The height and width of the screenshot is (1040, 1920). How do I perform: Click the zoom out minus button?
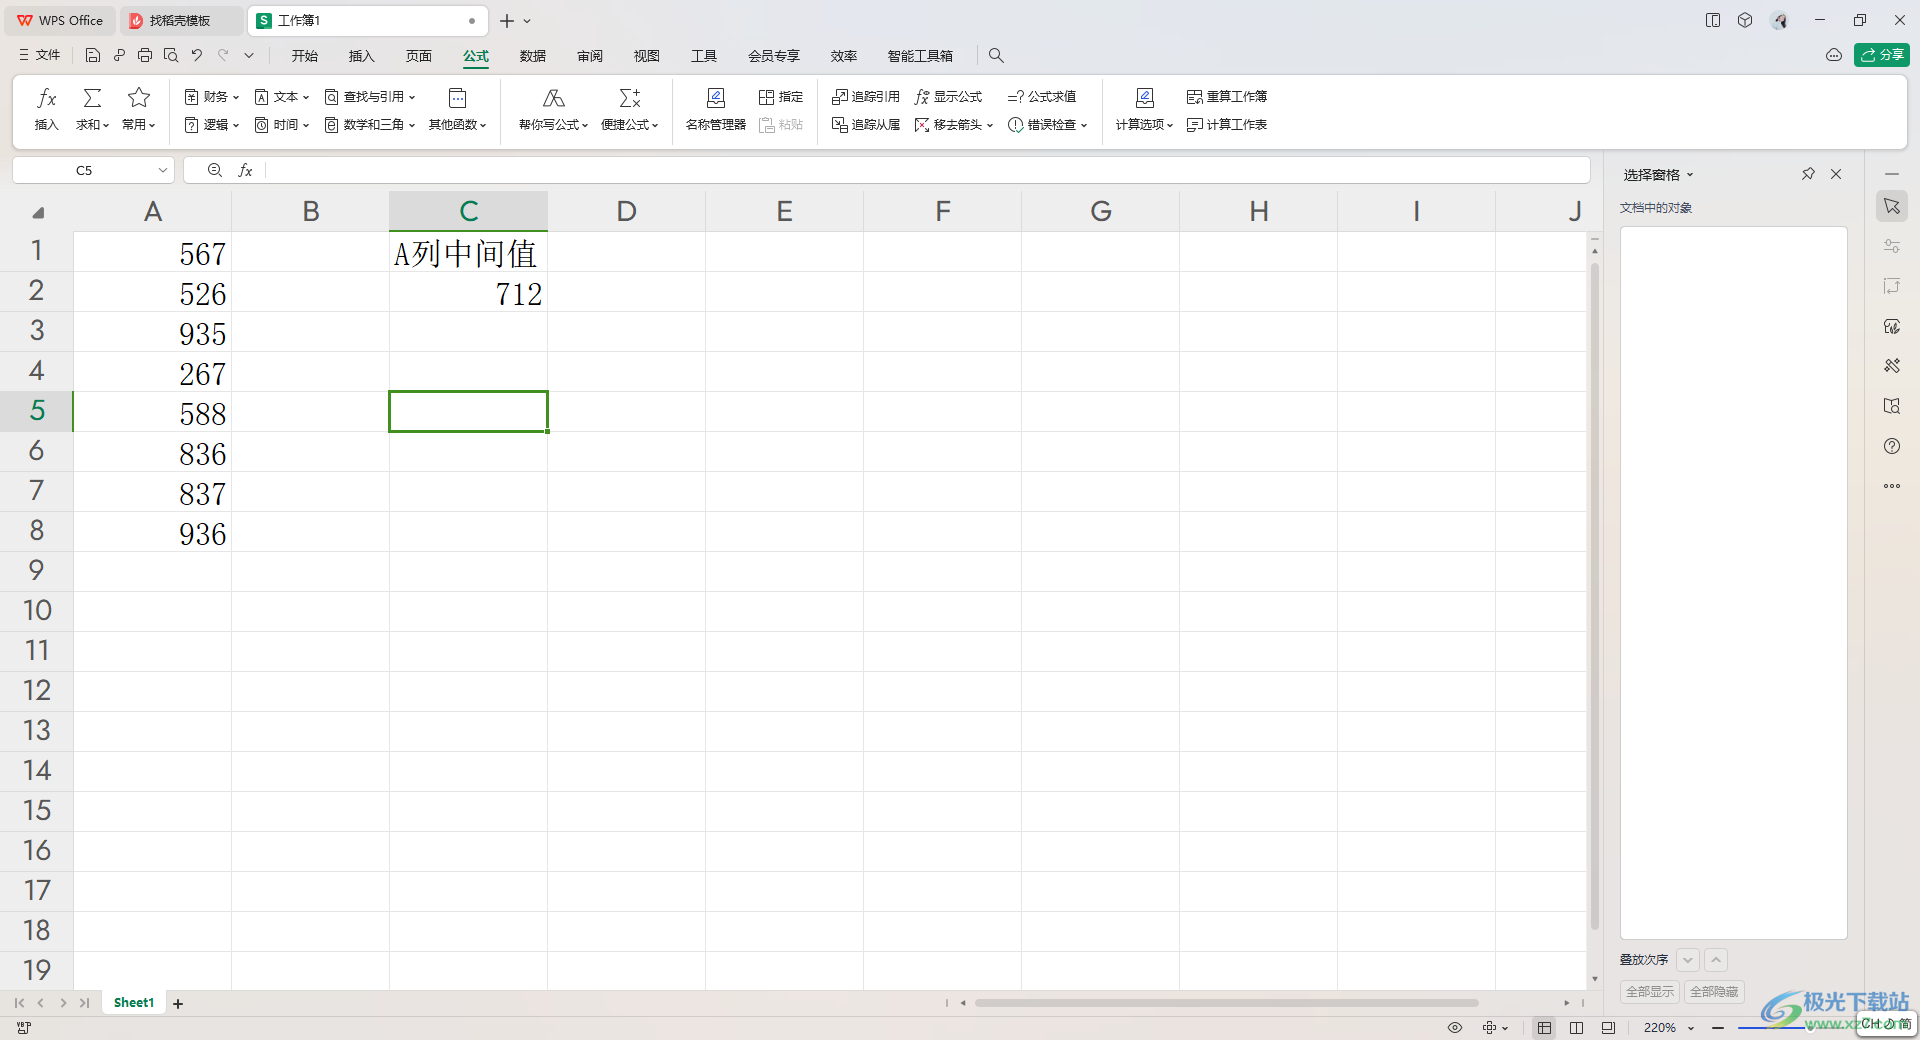click(1718, 1027)
